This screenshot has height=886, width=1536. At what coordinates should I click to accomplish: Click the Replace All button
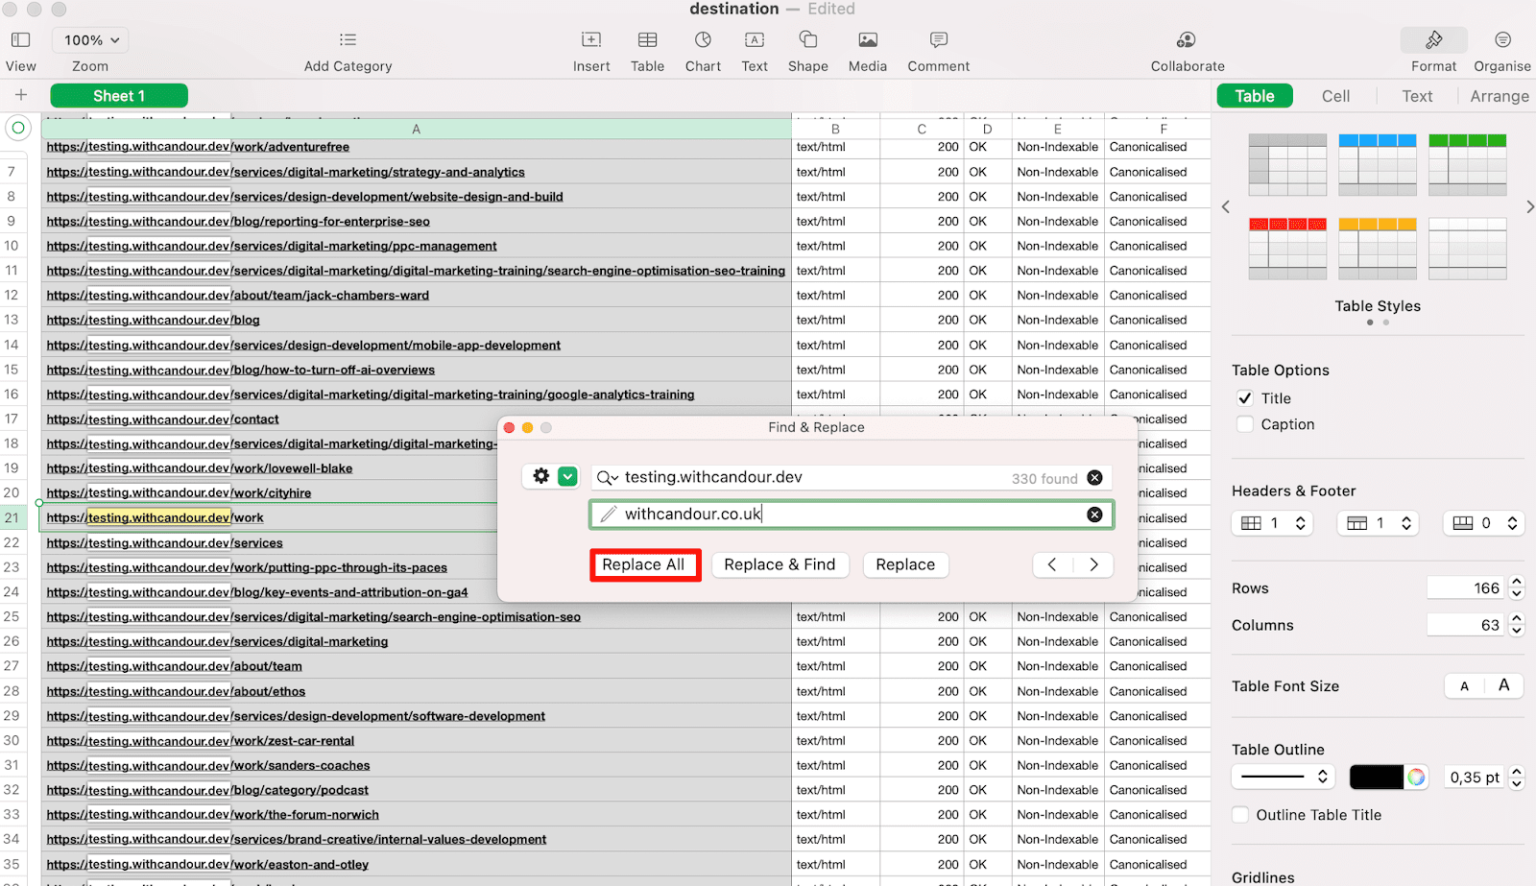645,564
